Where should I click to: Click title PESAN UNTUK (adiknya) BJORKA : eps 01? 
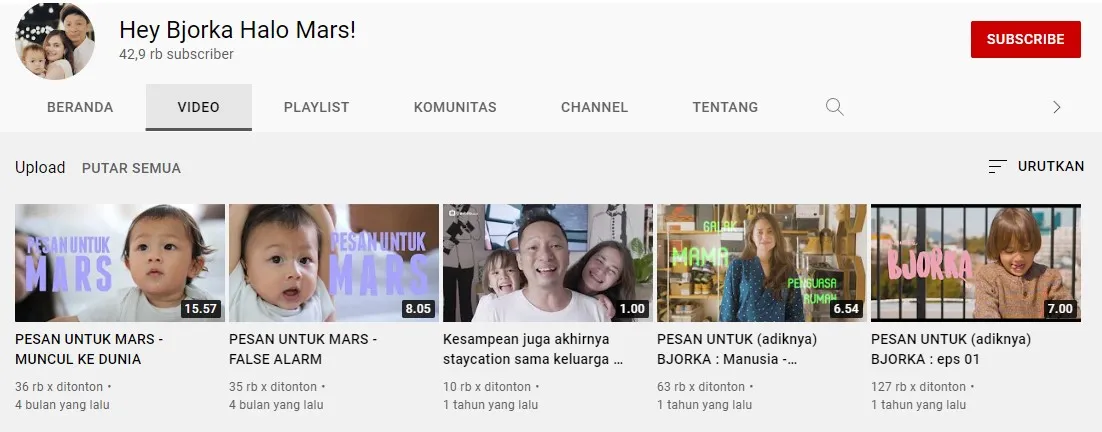point(951,349)
